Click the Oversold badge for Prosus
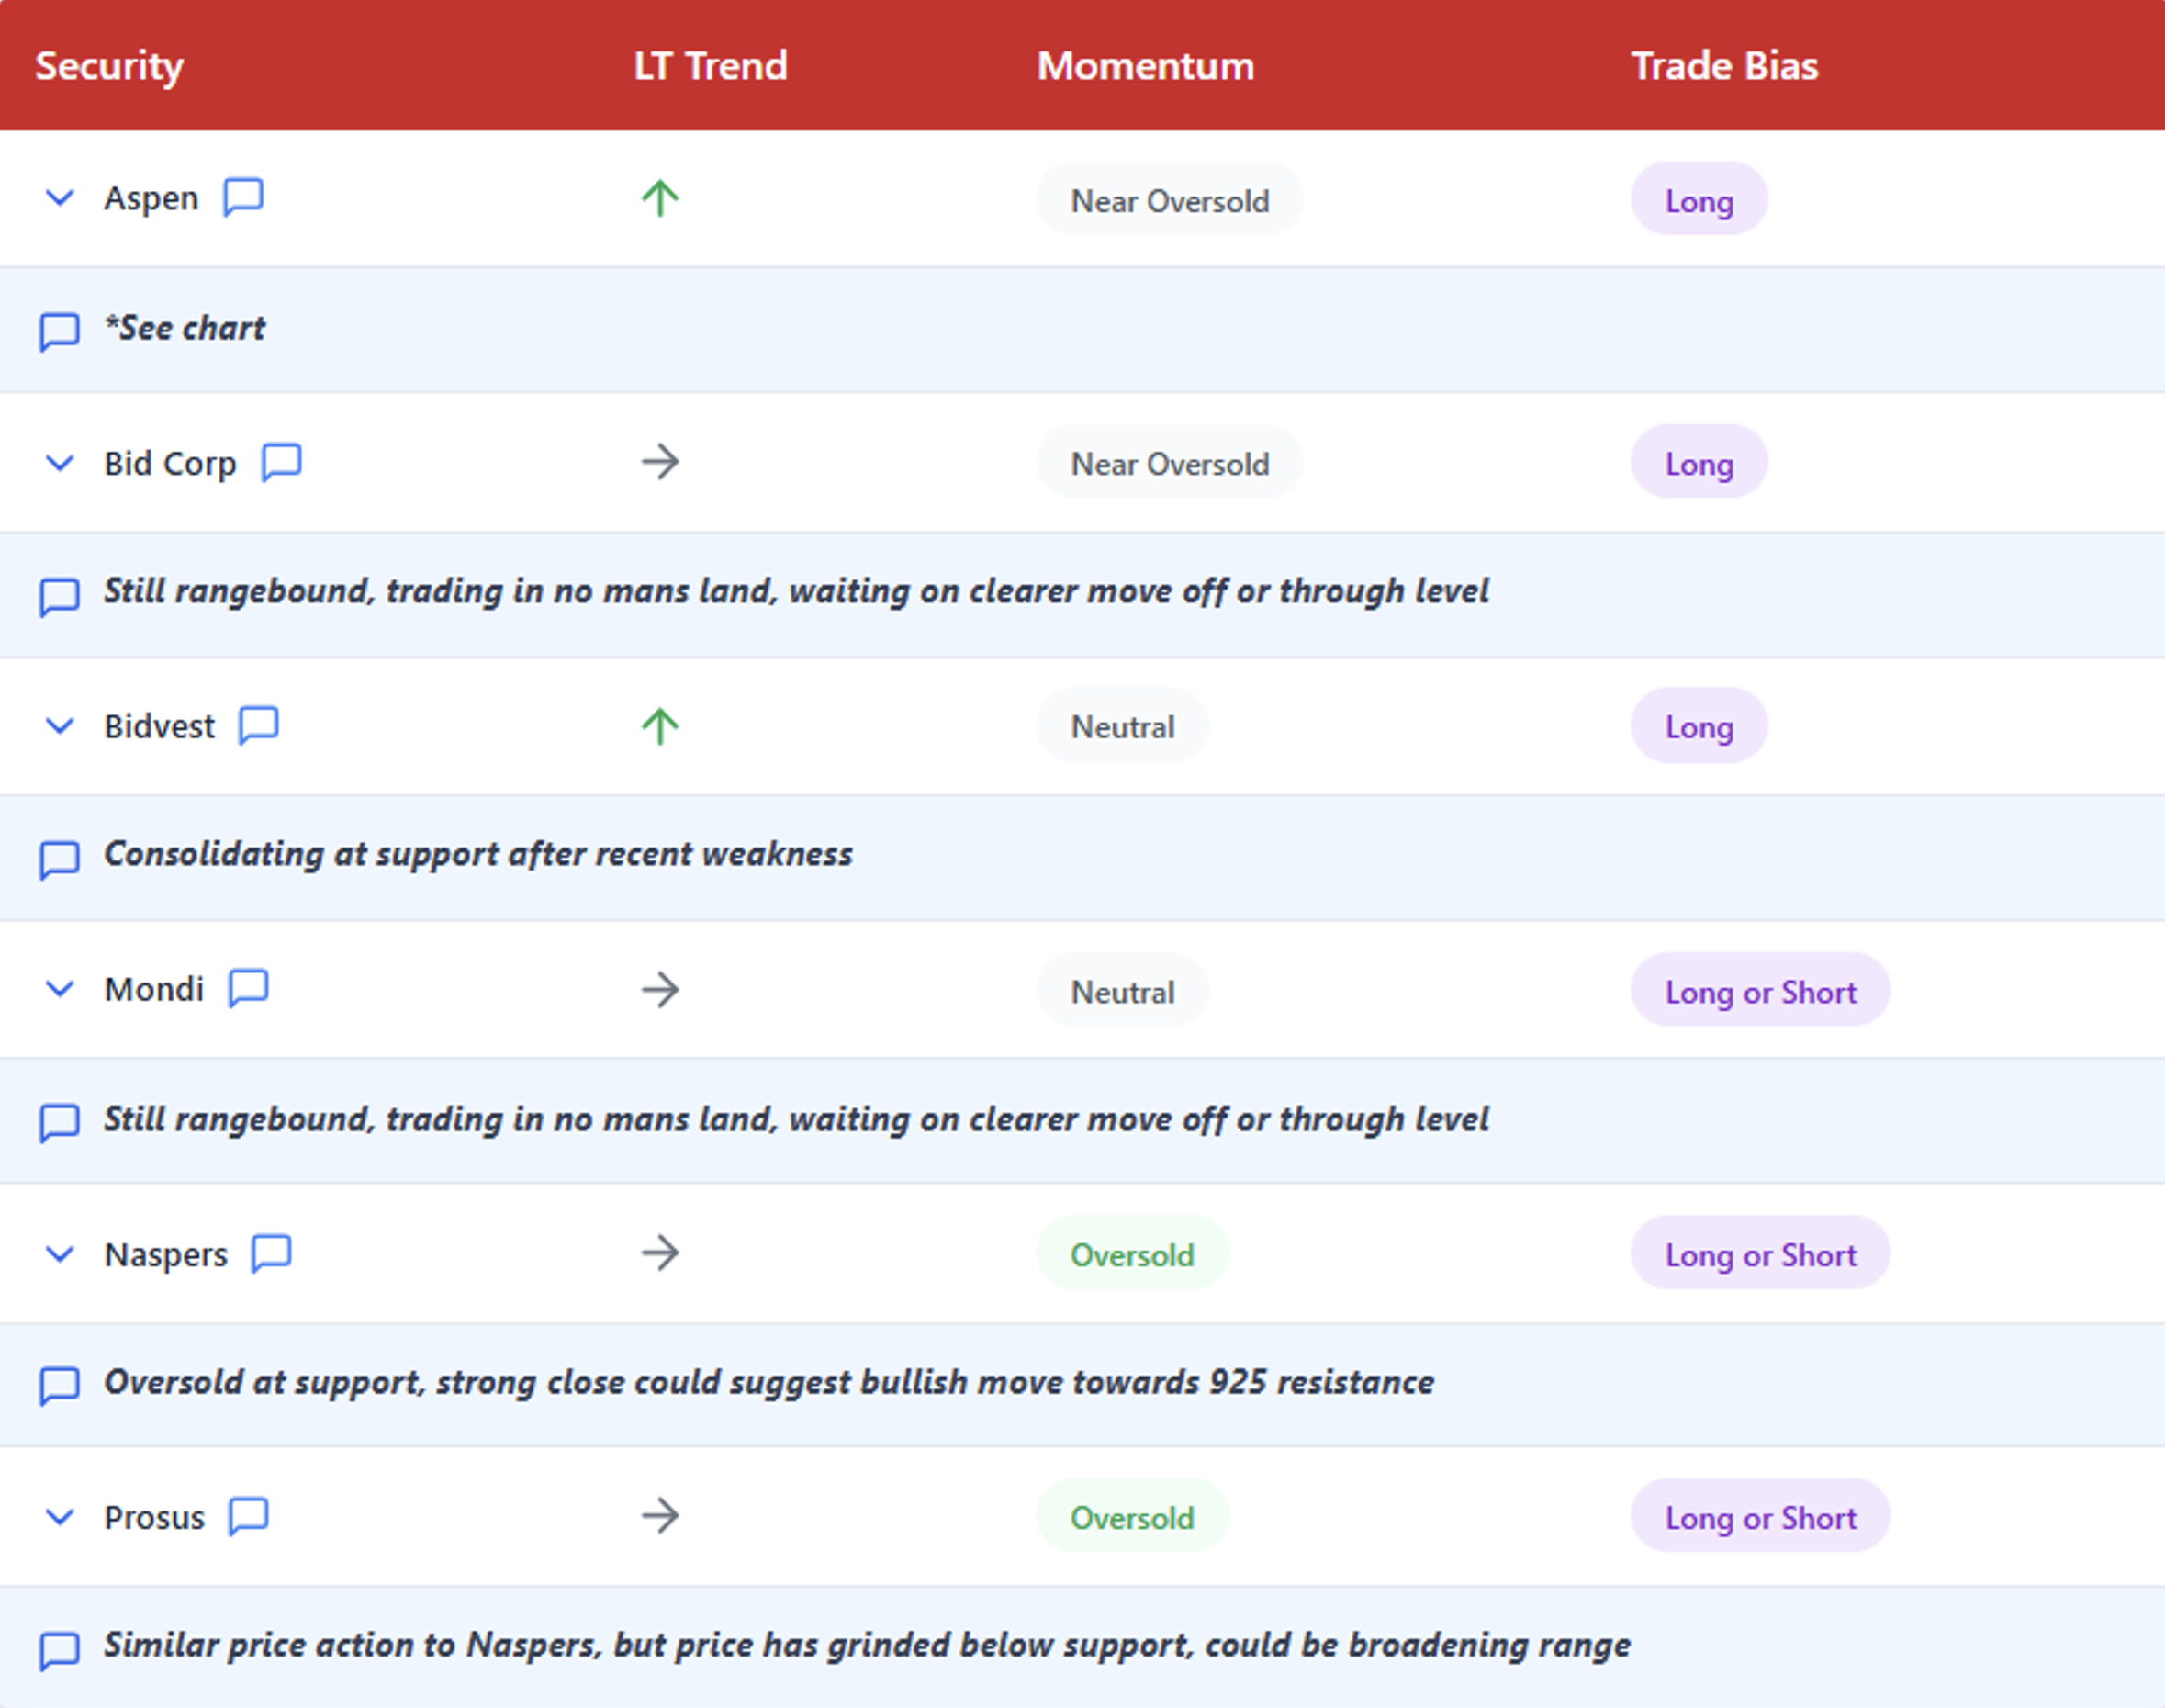 click(1131, 1517)
